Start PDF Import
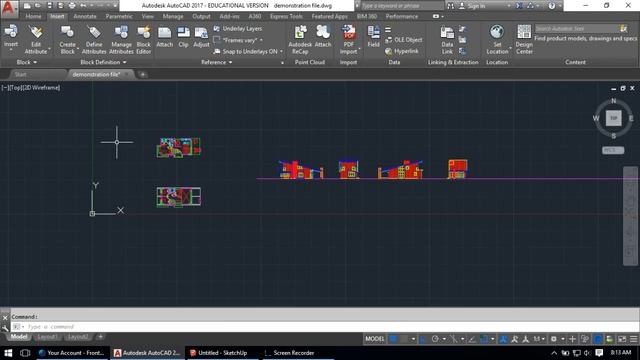Screen dimensions: 640x360 tap(348, 40)
